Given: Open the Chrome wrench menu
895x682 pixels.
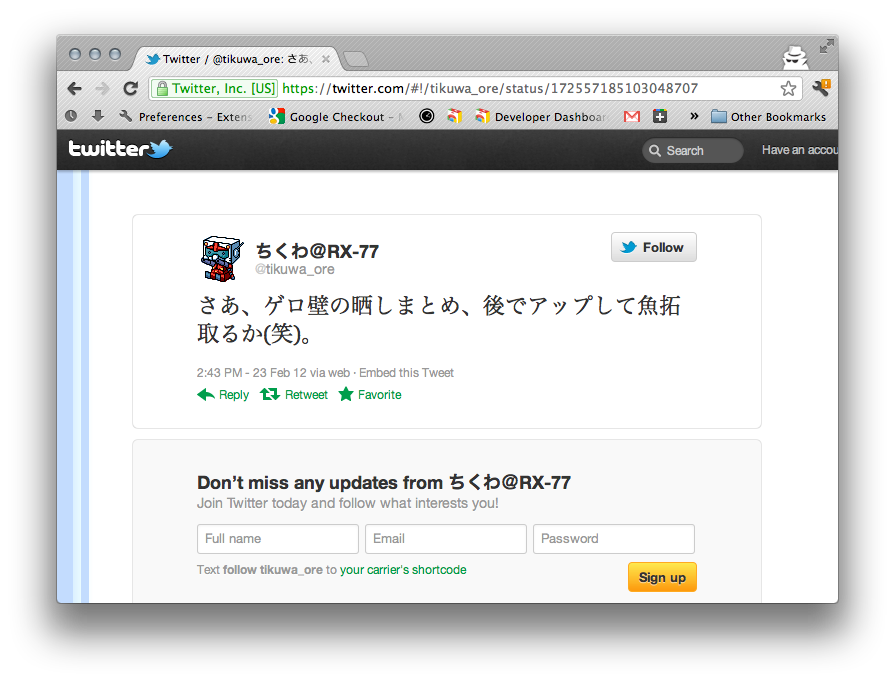Looking at the screenshot, I should click(821, 88).
